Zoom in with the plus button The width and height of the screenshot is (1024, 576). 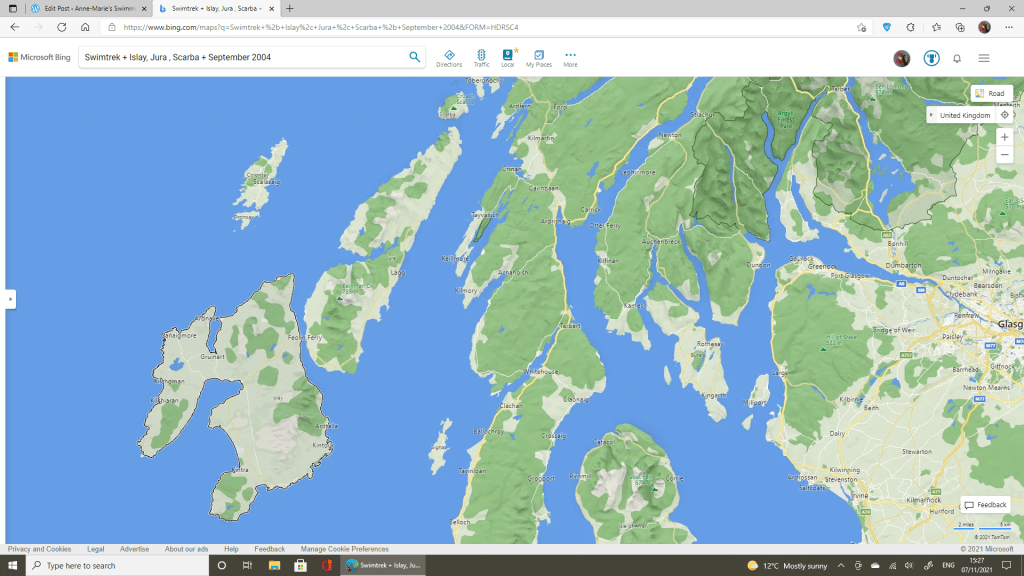(1004, 137)
